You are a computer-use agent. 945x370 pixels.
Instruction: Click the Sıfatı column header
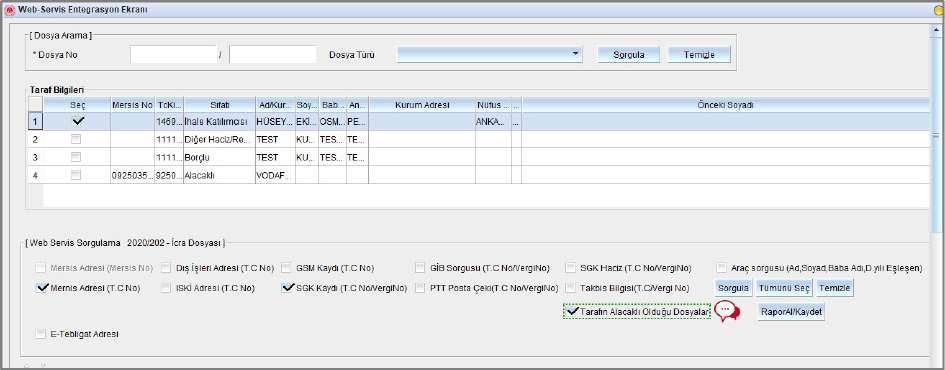point(219,105)
